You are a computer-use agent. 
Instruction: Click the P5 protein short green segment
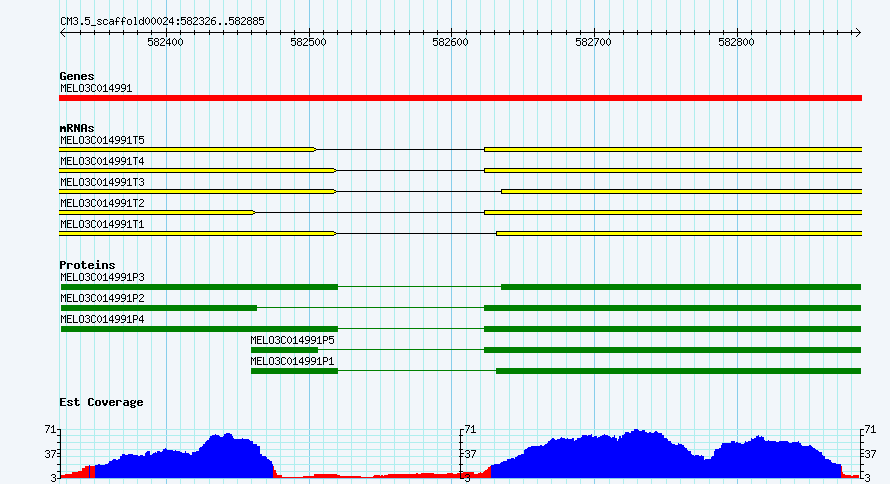(284, 350)
